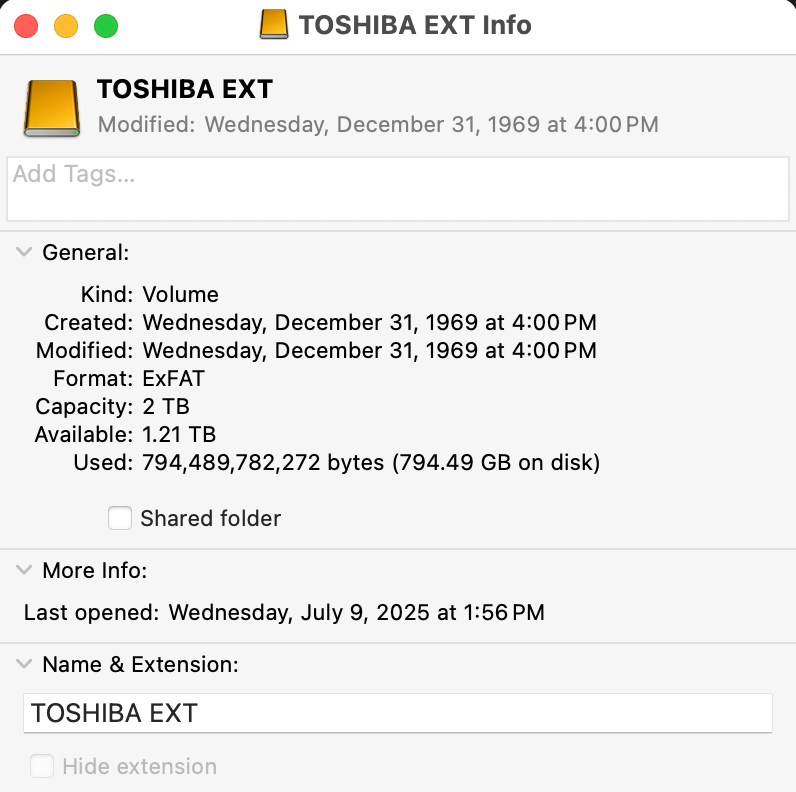
Task: Click the Used bytes value
Action: coord(370,463)
